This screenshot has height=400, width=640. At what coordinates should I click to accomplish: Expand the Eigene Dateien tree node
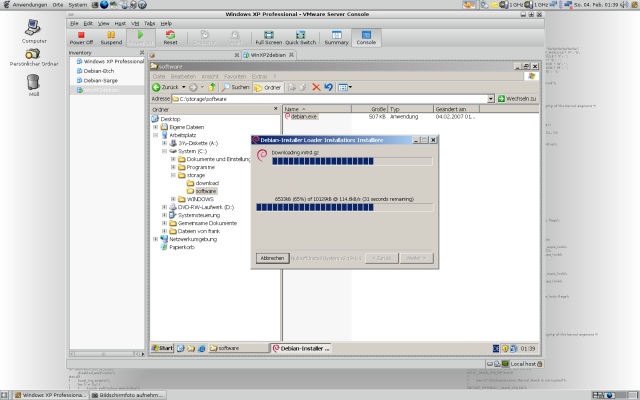tap(156, 127)
